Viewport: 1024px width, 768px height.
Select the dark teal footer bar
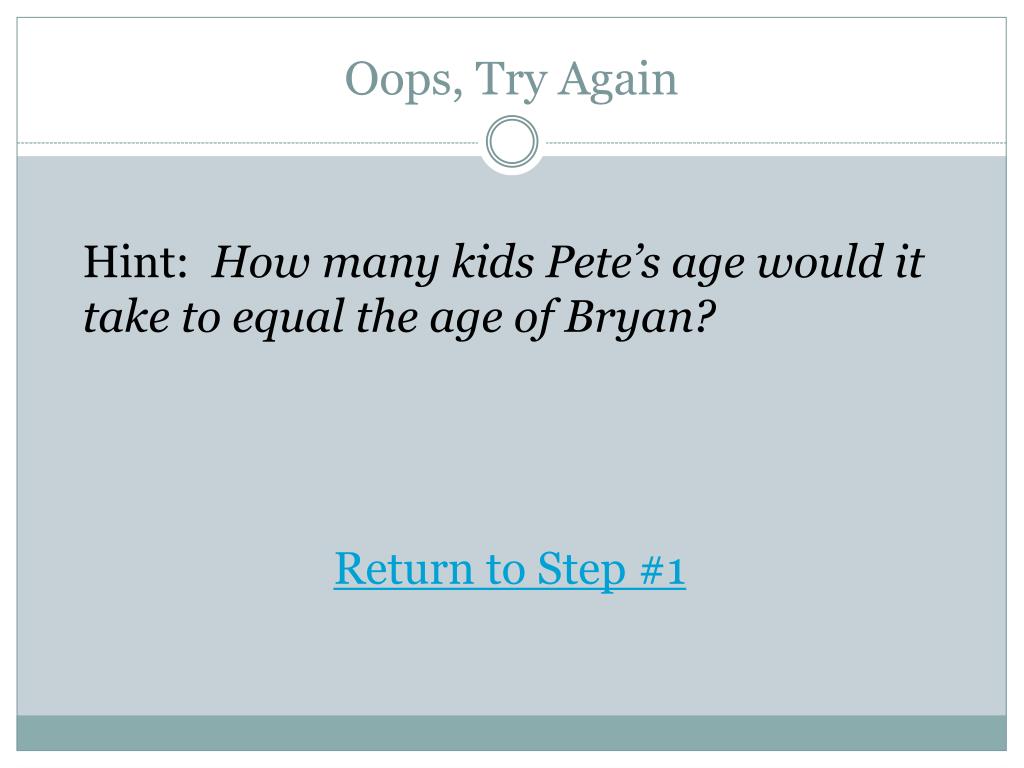[511, 733]
